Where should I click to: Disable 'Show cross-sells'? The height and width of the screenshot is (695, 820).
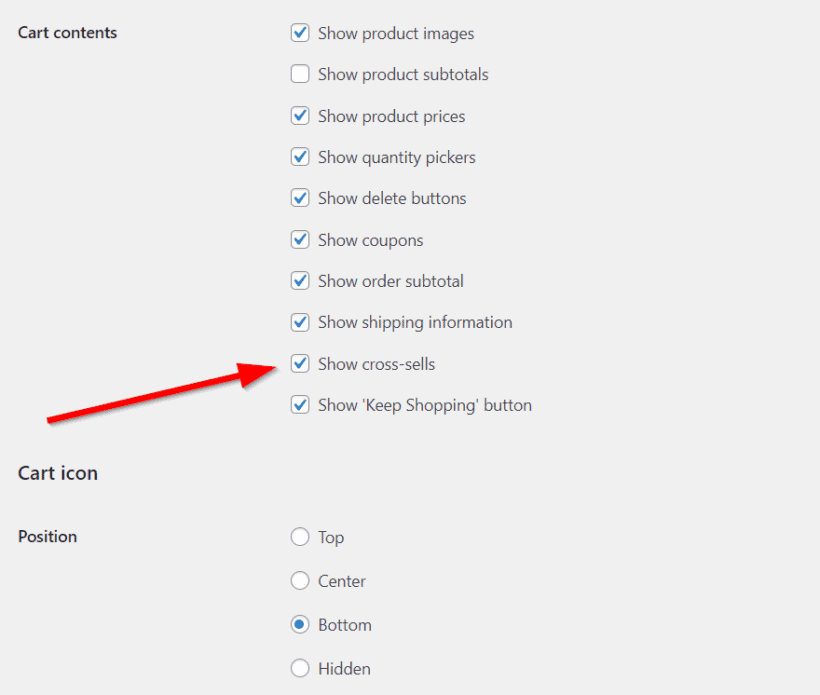coord(300,363)
